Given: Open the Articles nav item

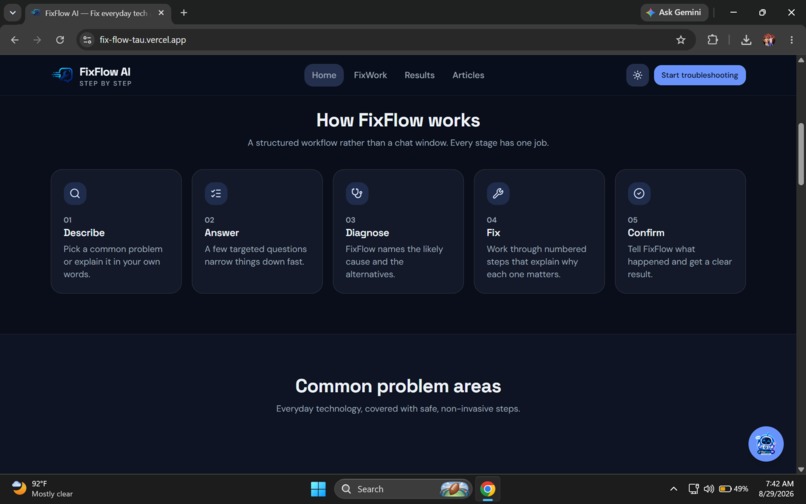Looking at the screenshot, I should coord(468,75).
